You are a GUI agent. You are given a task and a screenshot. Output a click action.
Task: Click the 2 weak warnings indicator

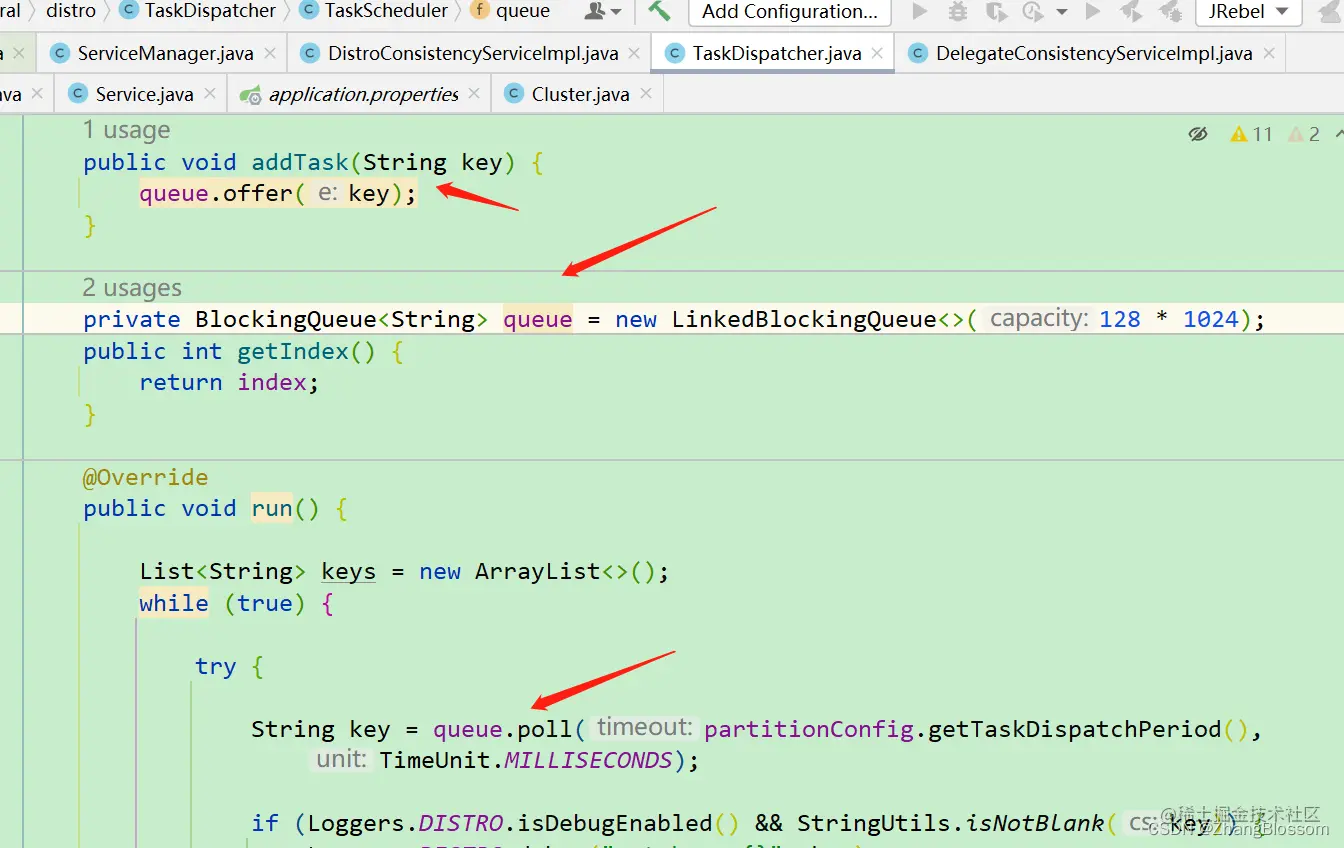[1304, 134]
